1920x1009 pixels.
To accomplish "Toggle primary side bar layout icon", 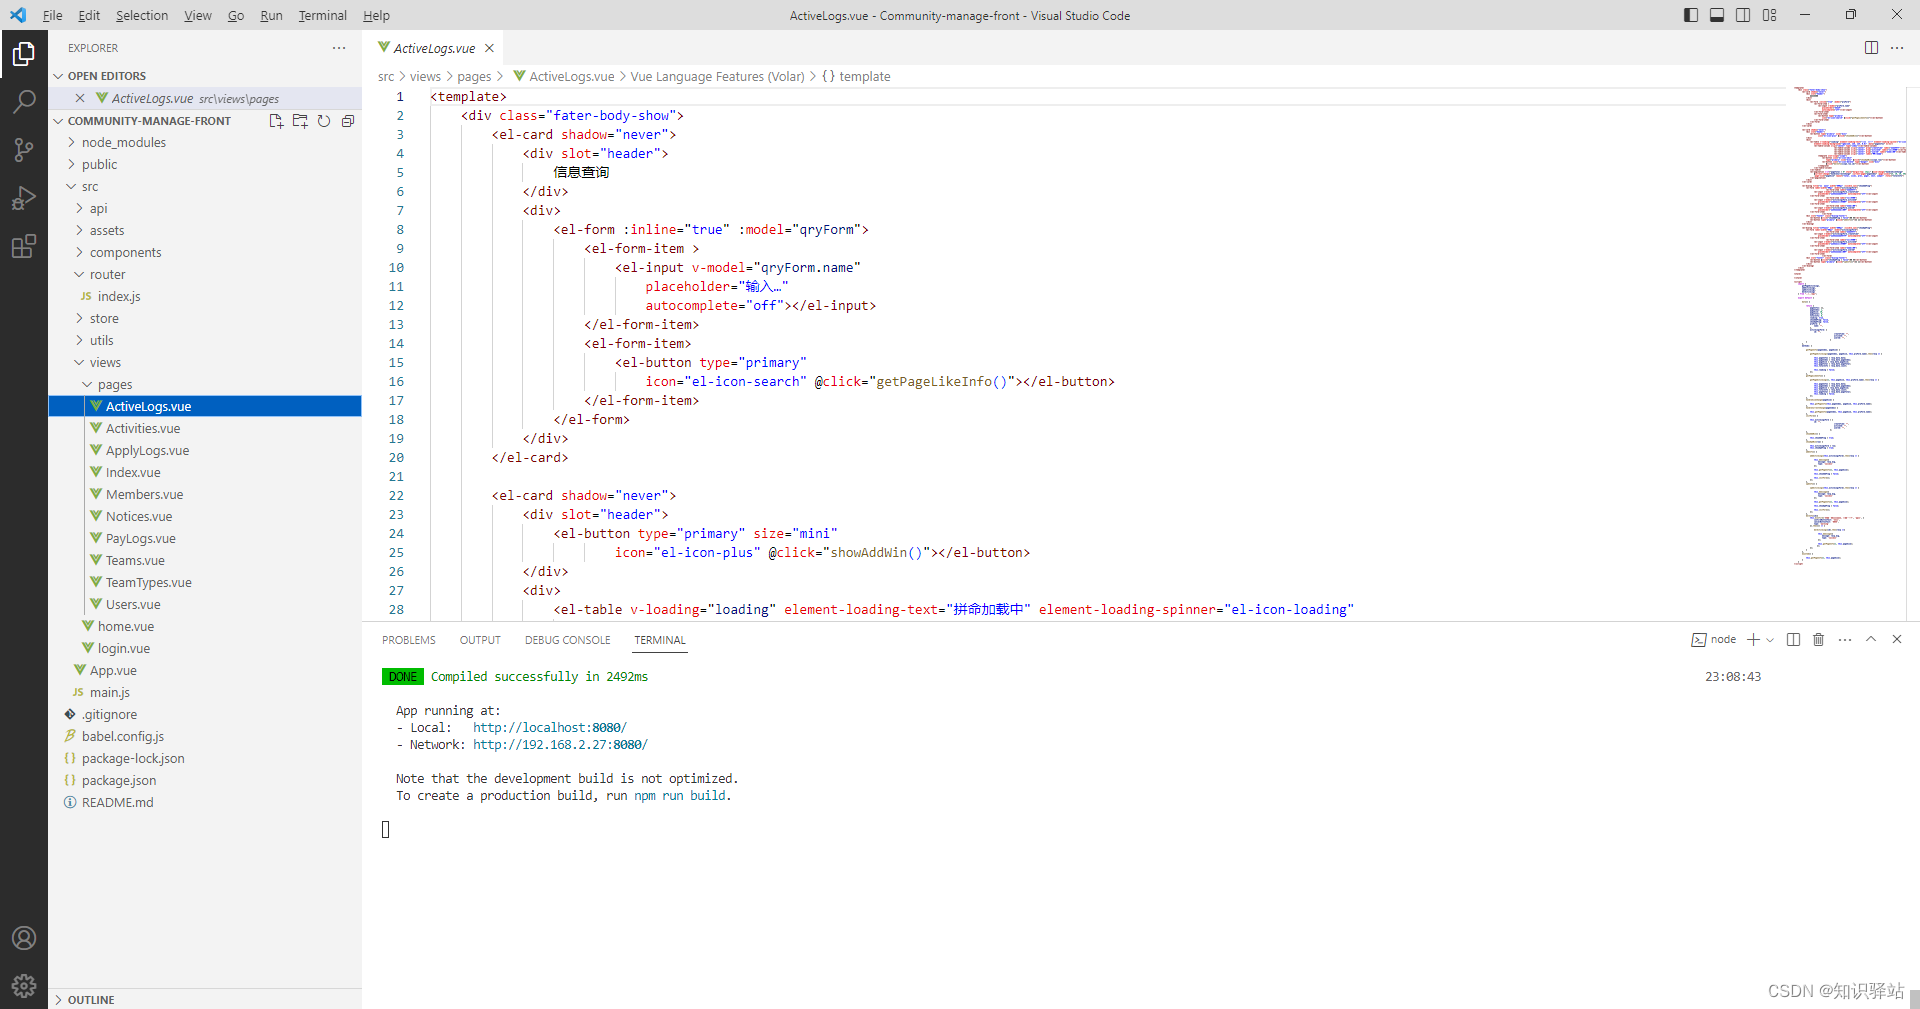I will click(x=1691, y=15).
